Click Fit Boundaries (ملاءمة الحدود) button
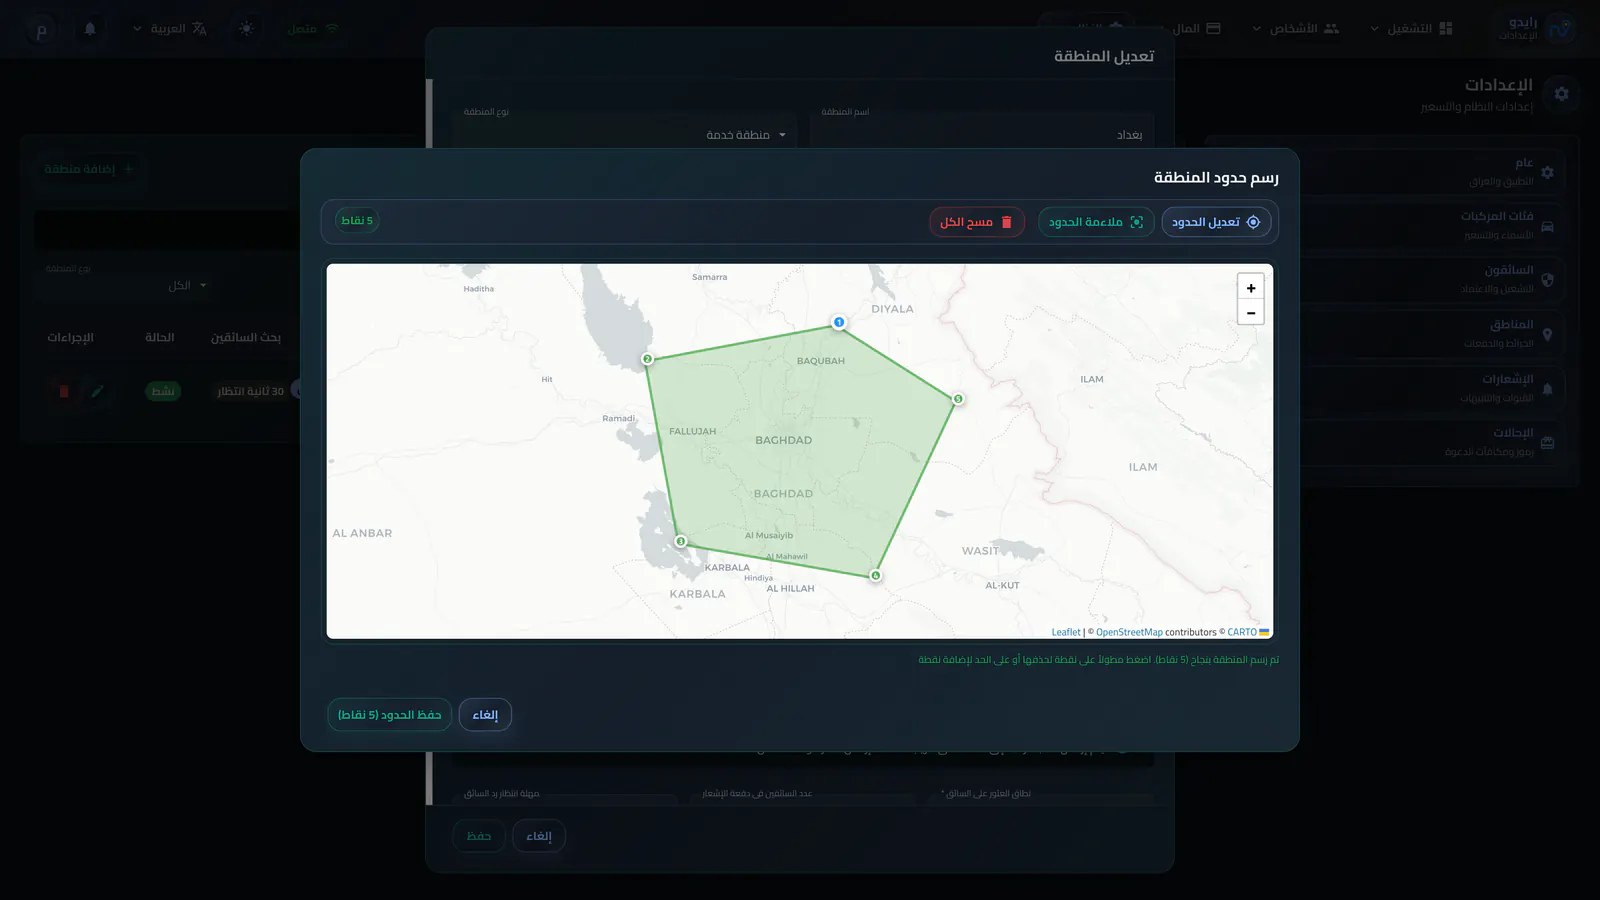 coord(1096,222)
